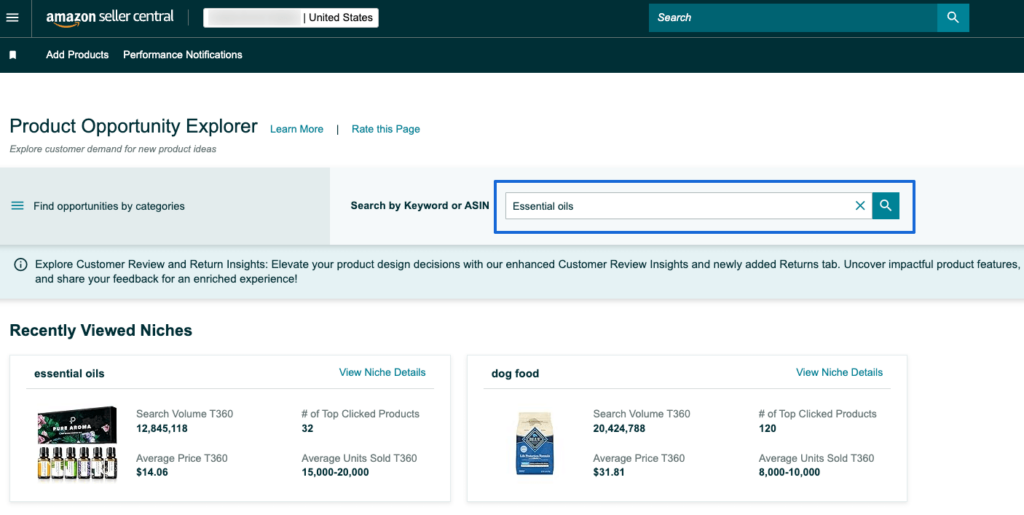Open the dog food product thumbnail
This screenshot has height=515, width=1024.
coord(534,443)
